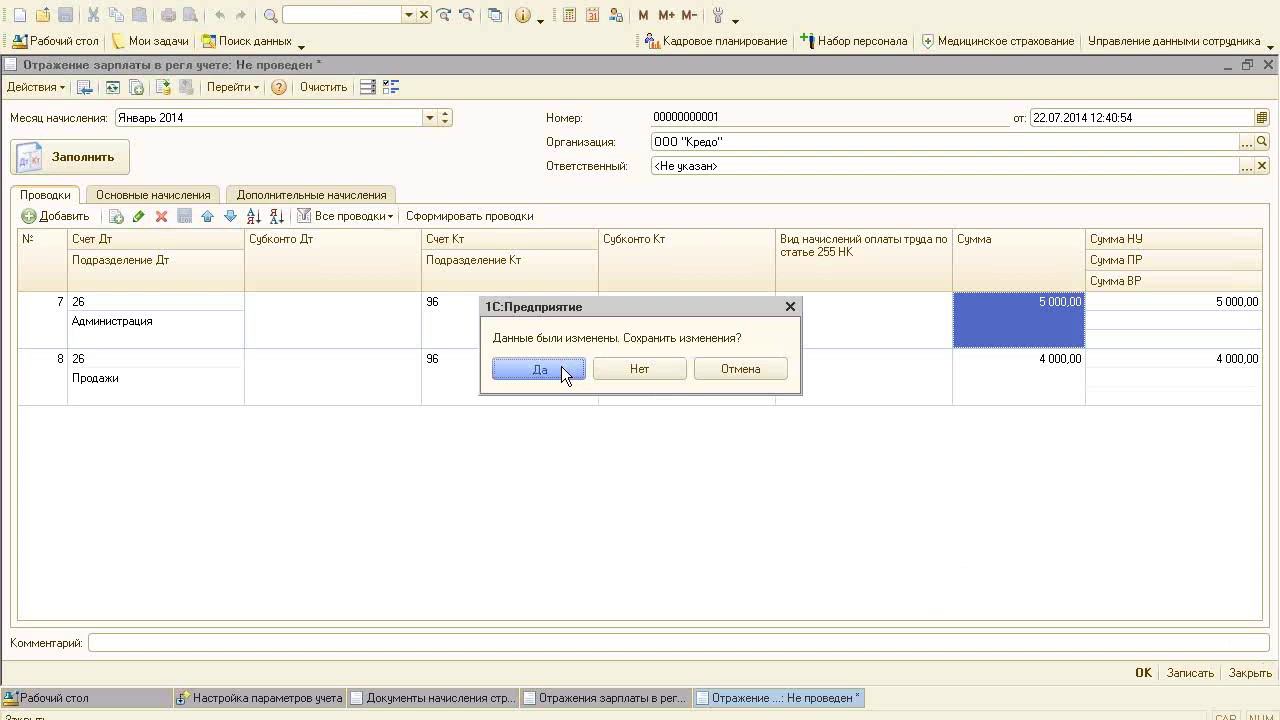Click the copy row icon next to Добавить

pyautogui.click(x=116, y=216)
